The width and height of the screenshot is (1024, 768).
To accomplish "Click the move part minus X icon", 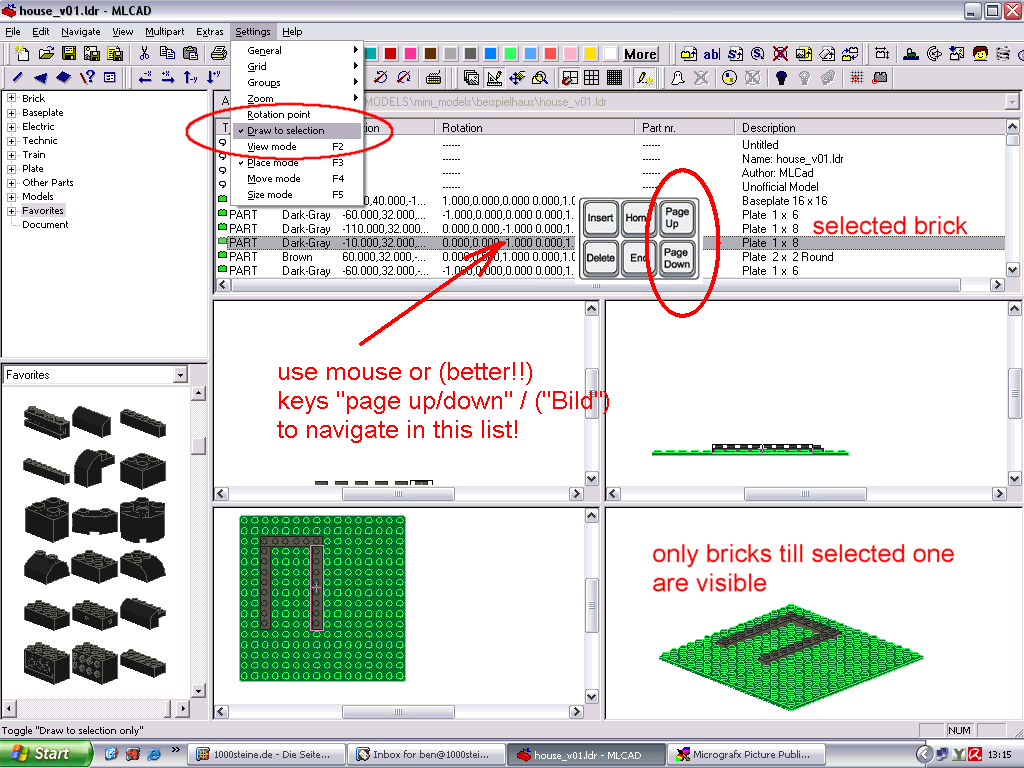I will tap(145, 78).
